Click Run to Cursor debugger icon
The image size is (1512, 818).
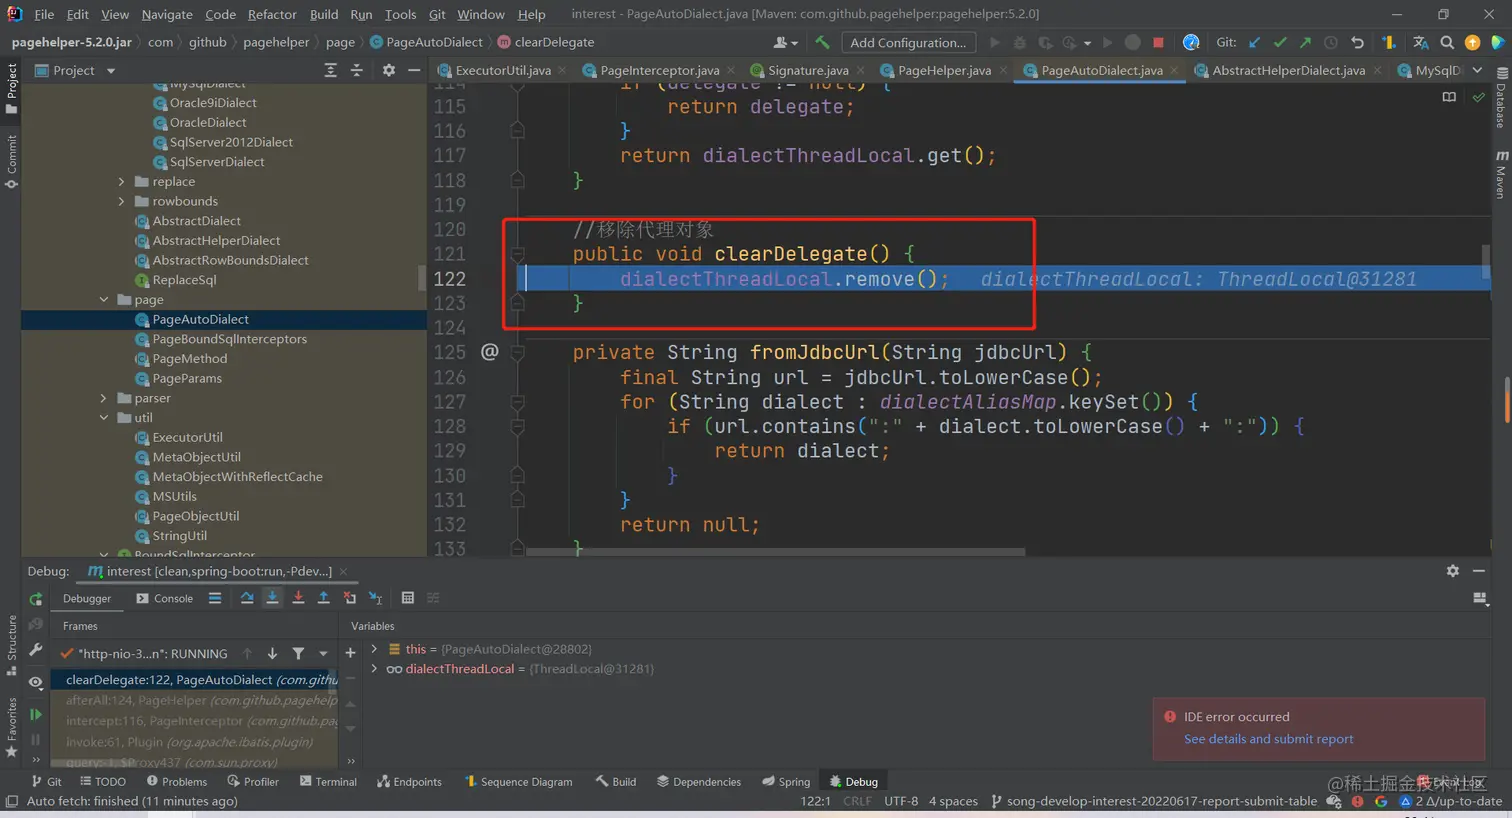(x=375, y=598)
